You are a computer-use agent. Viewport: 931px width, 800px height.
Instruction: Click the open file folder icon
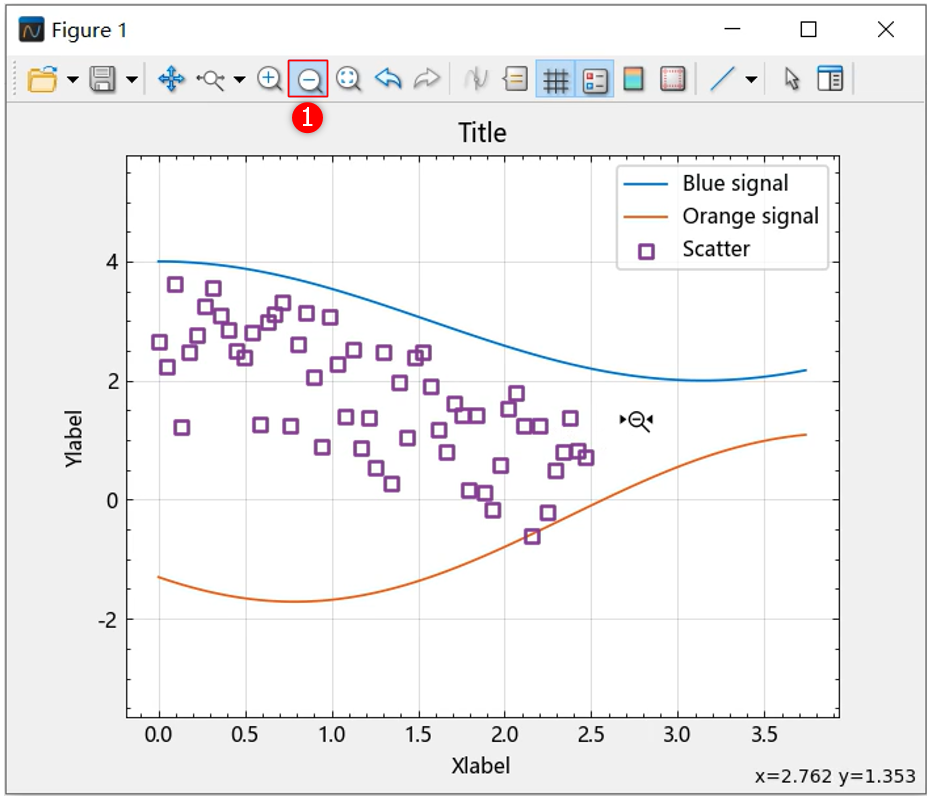(42, 79)
